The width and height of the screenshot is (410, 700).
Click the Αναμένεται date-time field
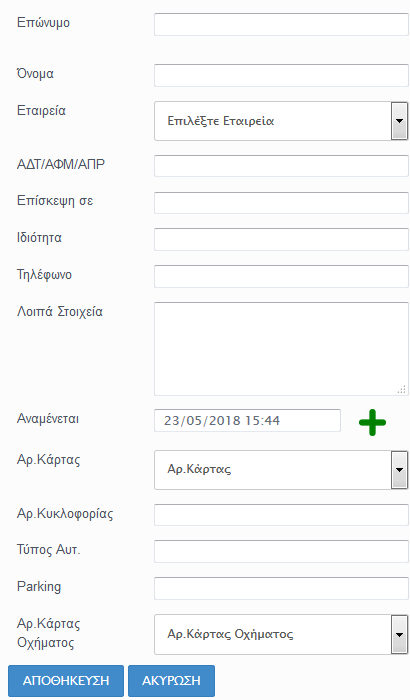click(247, 421)
